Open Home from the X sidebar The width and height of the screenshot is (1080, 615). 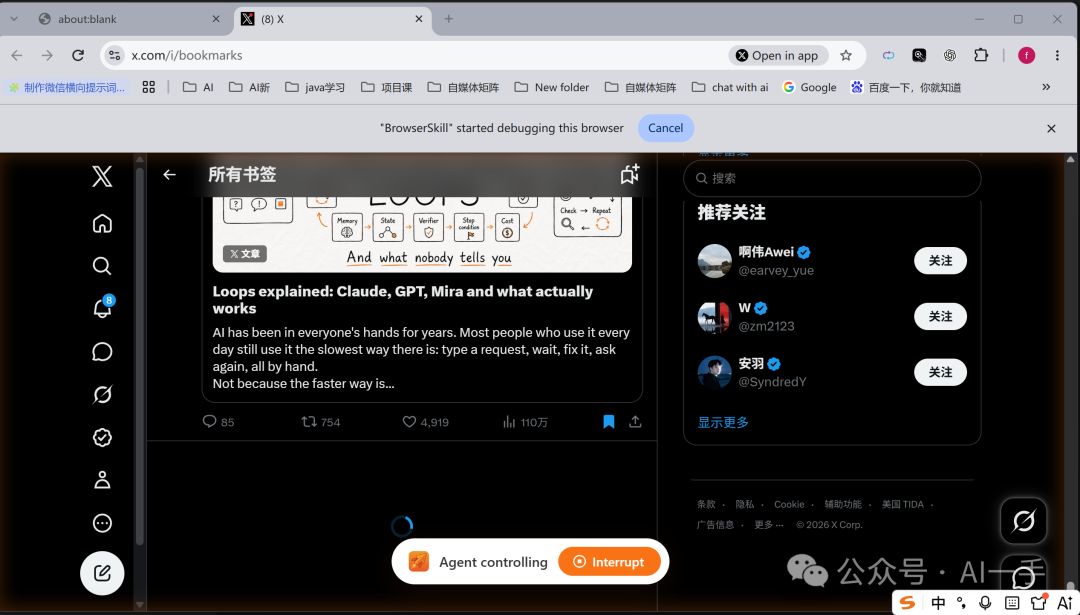[x=102, y=223]
